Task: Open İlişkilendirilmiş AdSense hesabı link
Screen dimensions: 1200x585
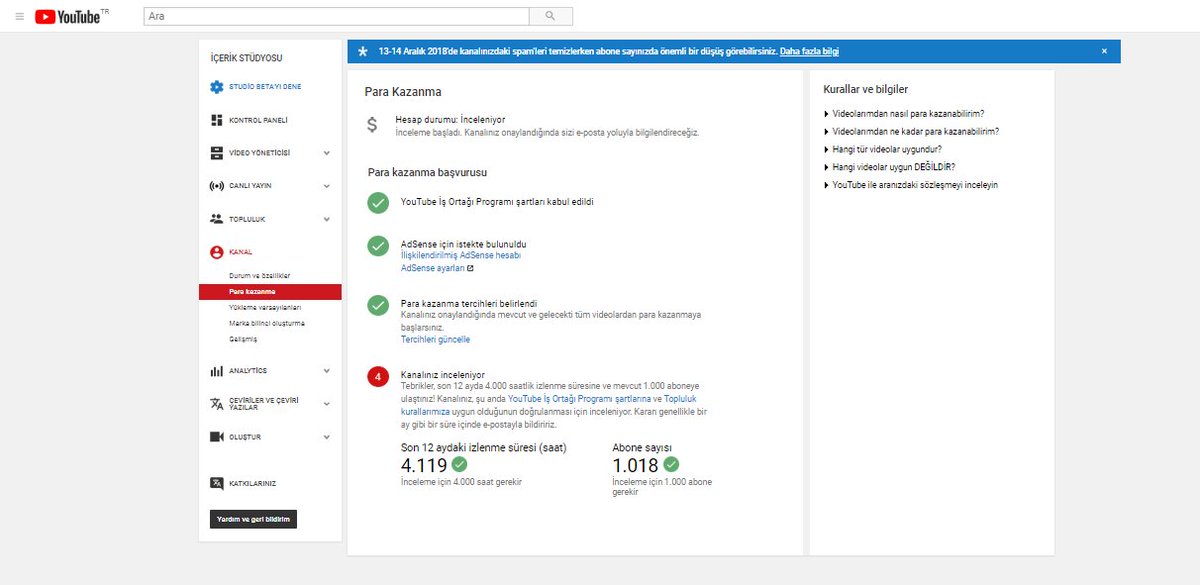Action: [x=461, y=256]
